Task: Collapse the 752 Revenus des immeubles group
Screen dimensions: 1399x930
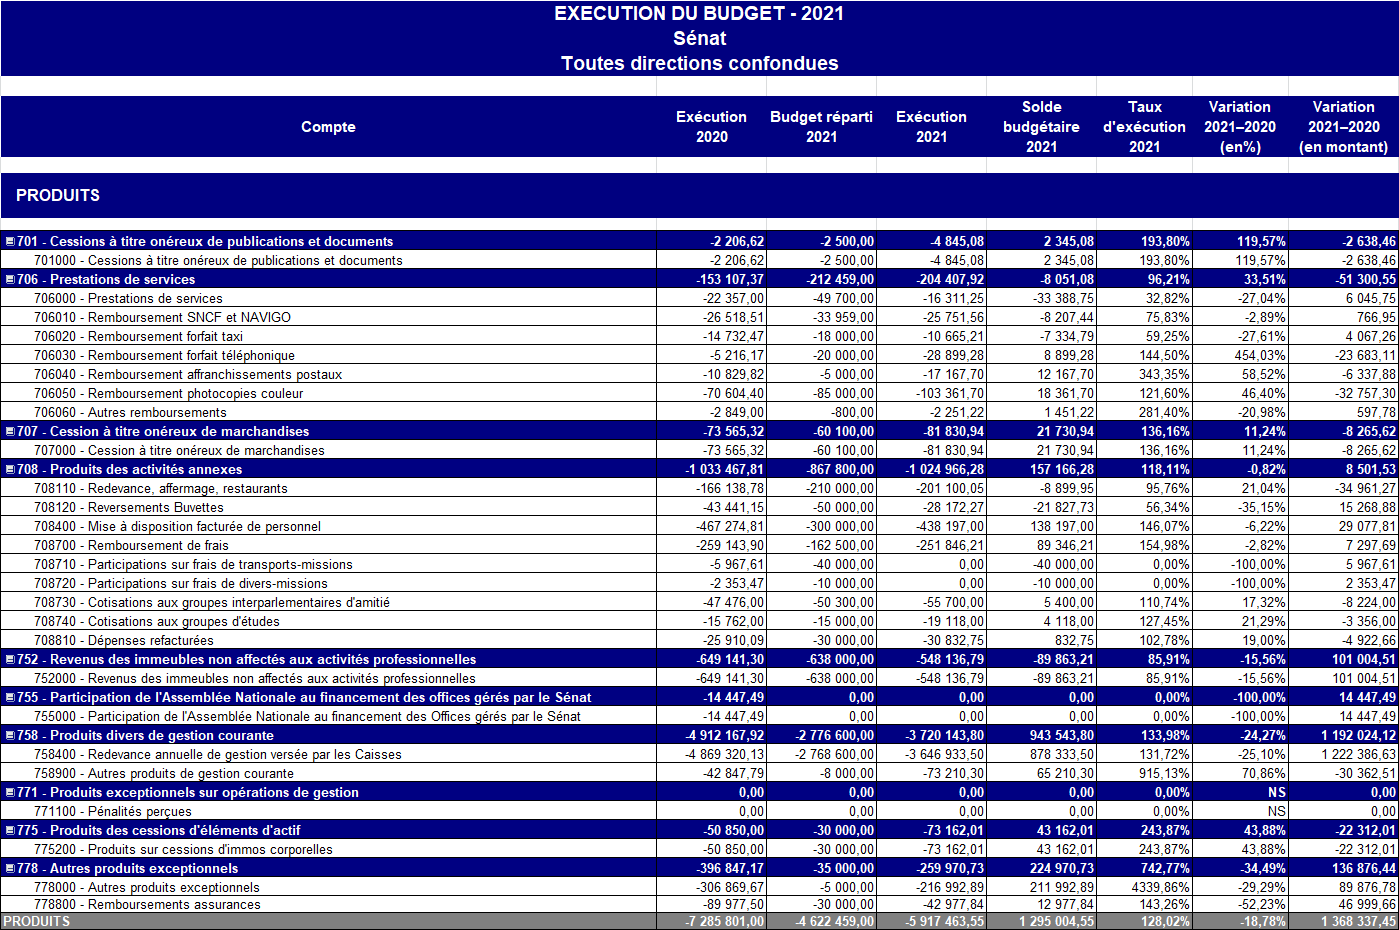Action: click(10, 659)
